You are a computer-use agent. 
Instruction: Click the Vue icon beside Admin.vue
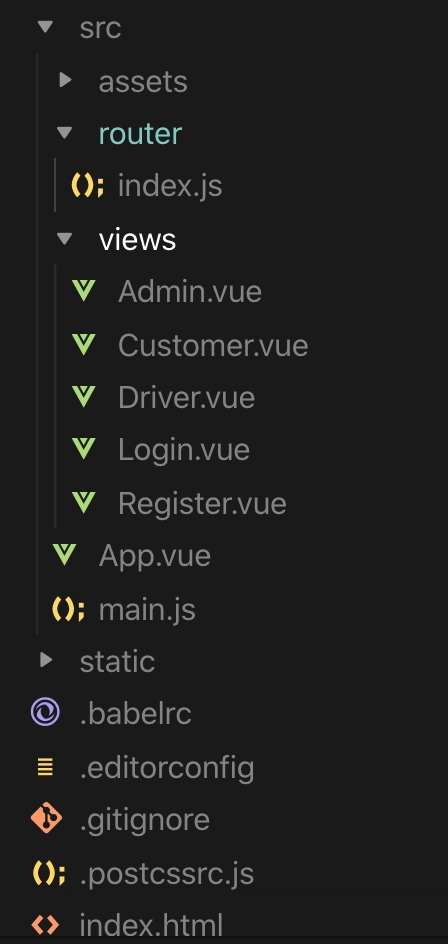click(x=84, y=291)
